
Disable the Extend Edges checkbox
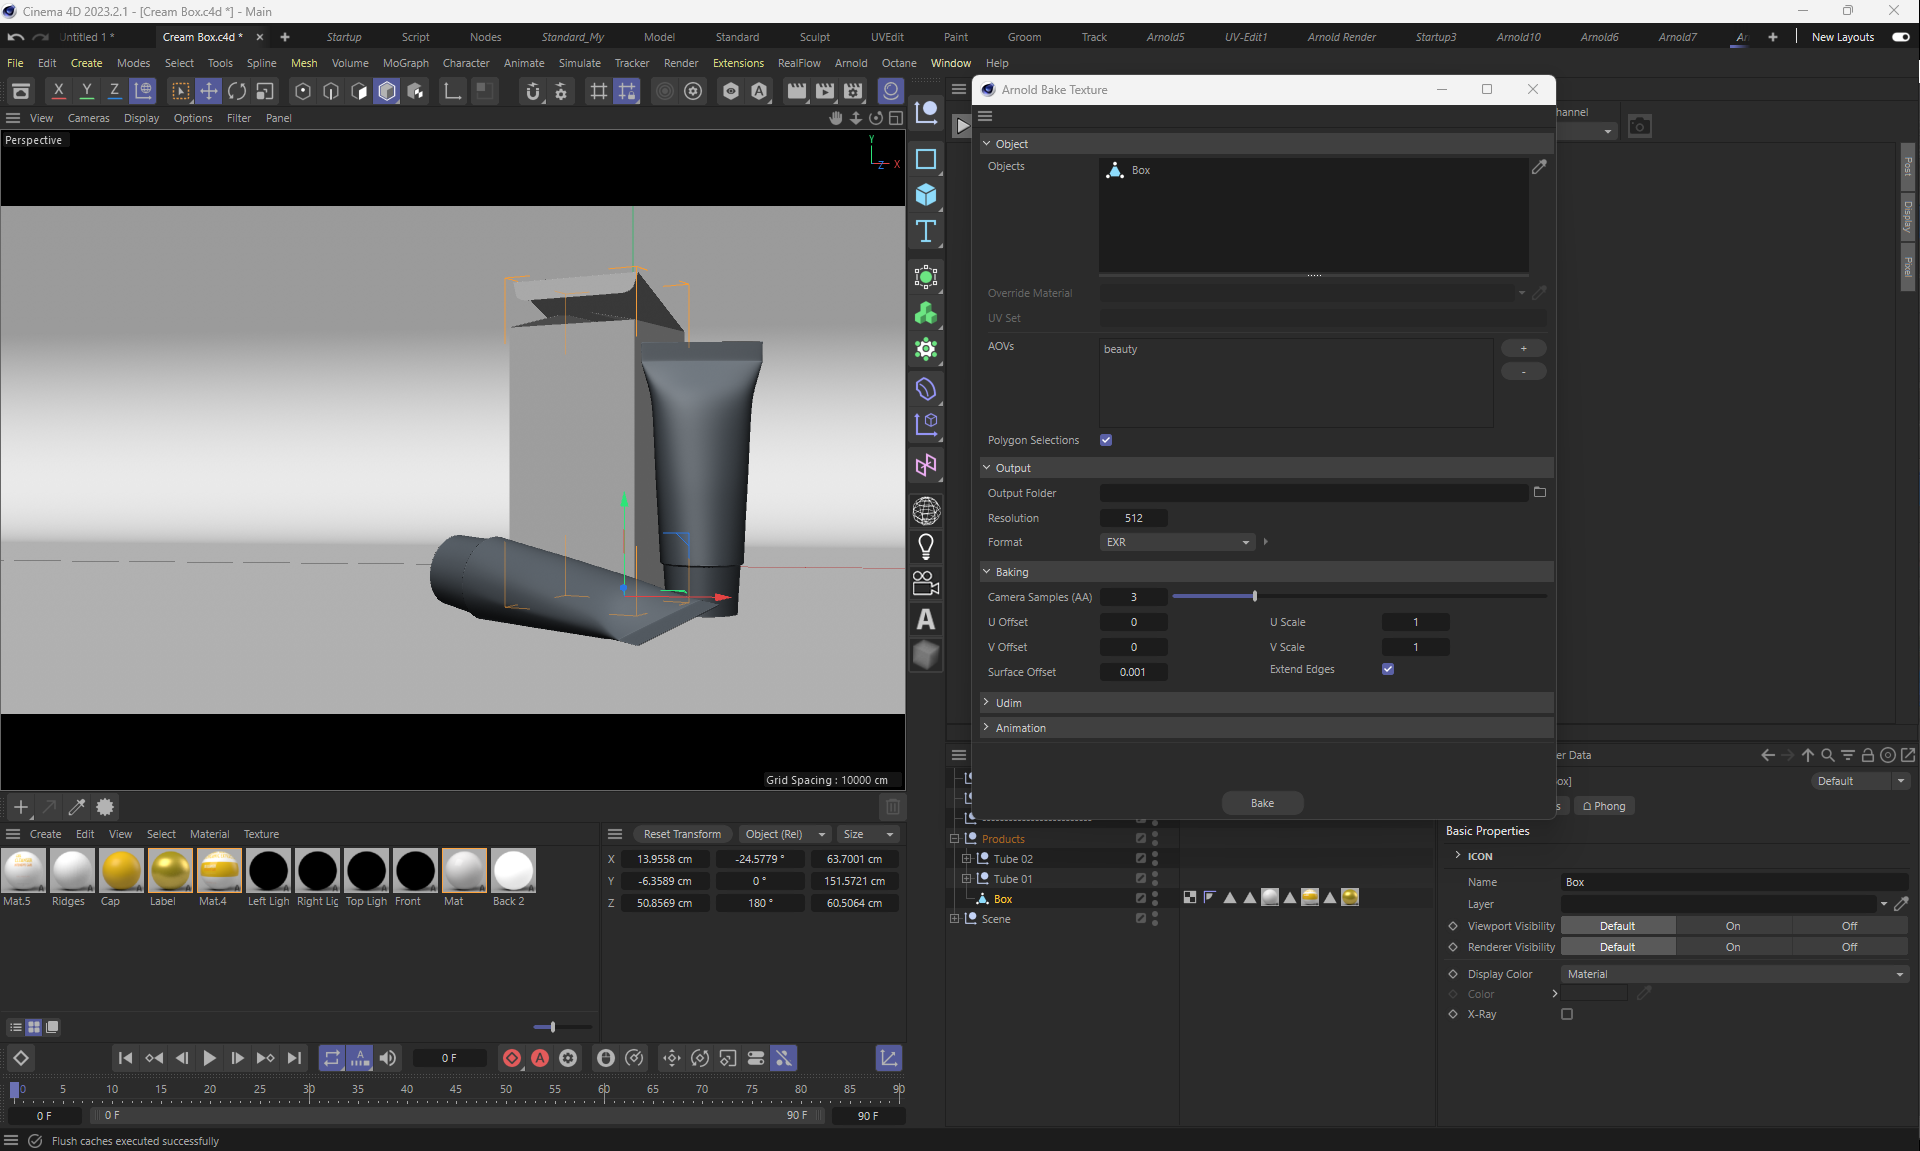click(x=1388, y=669)
